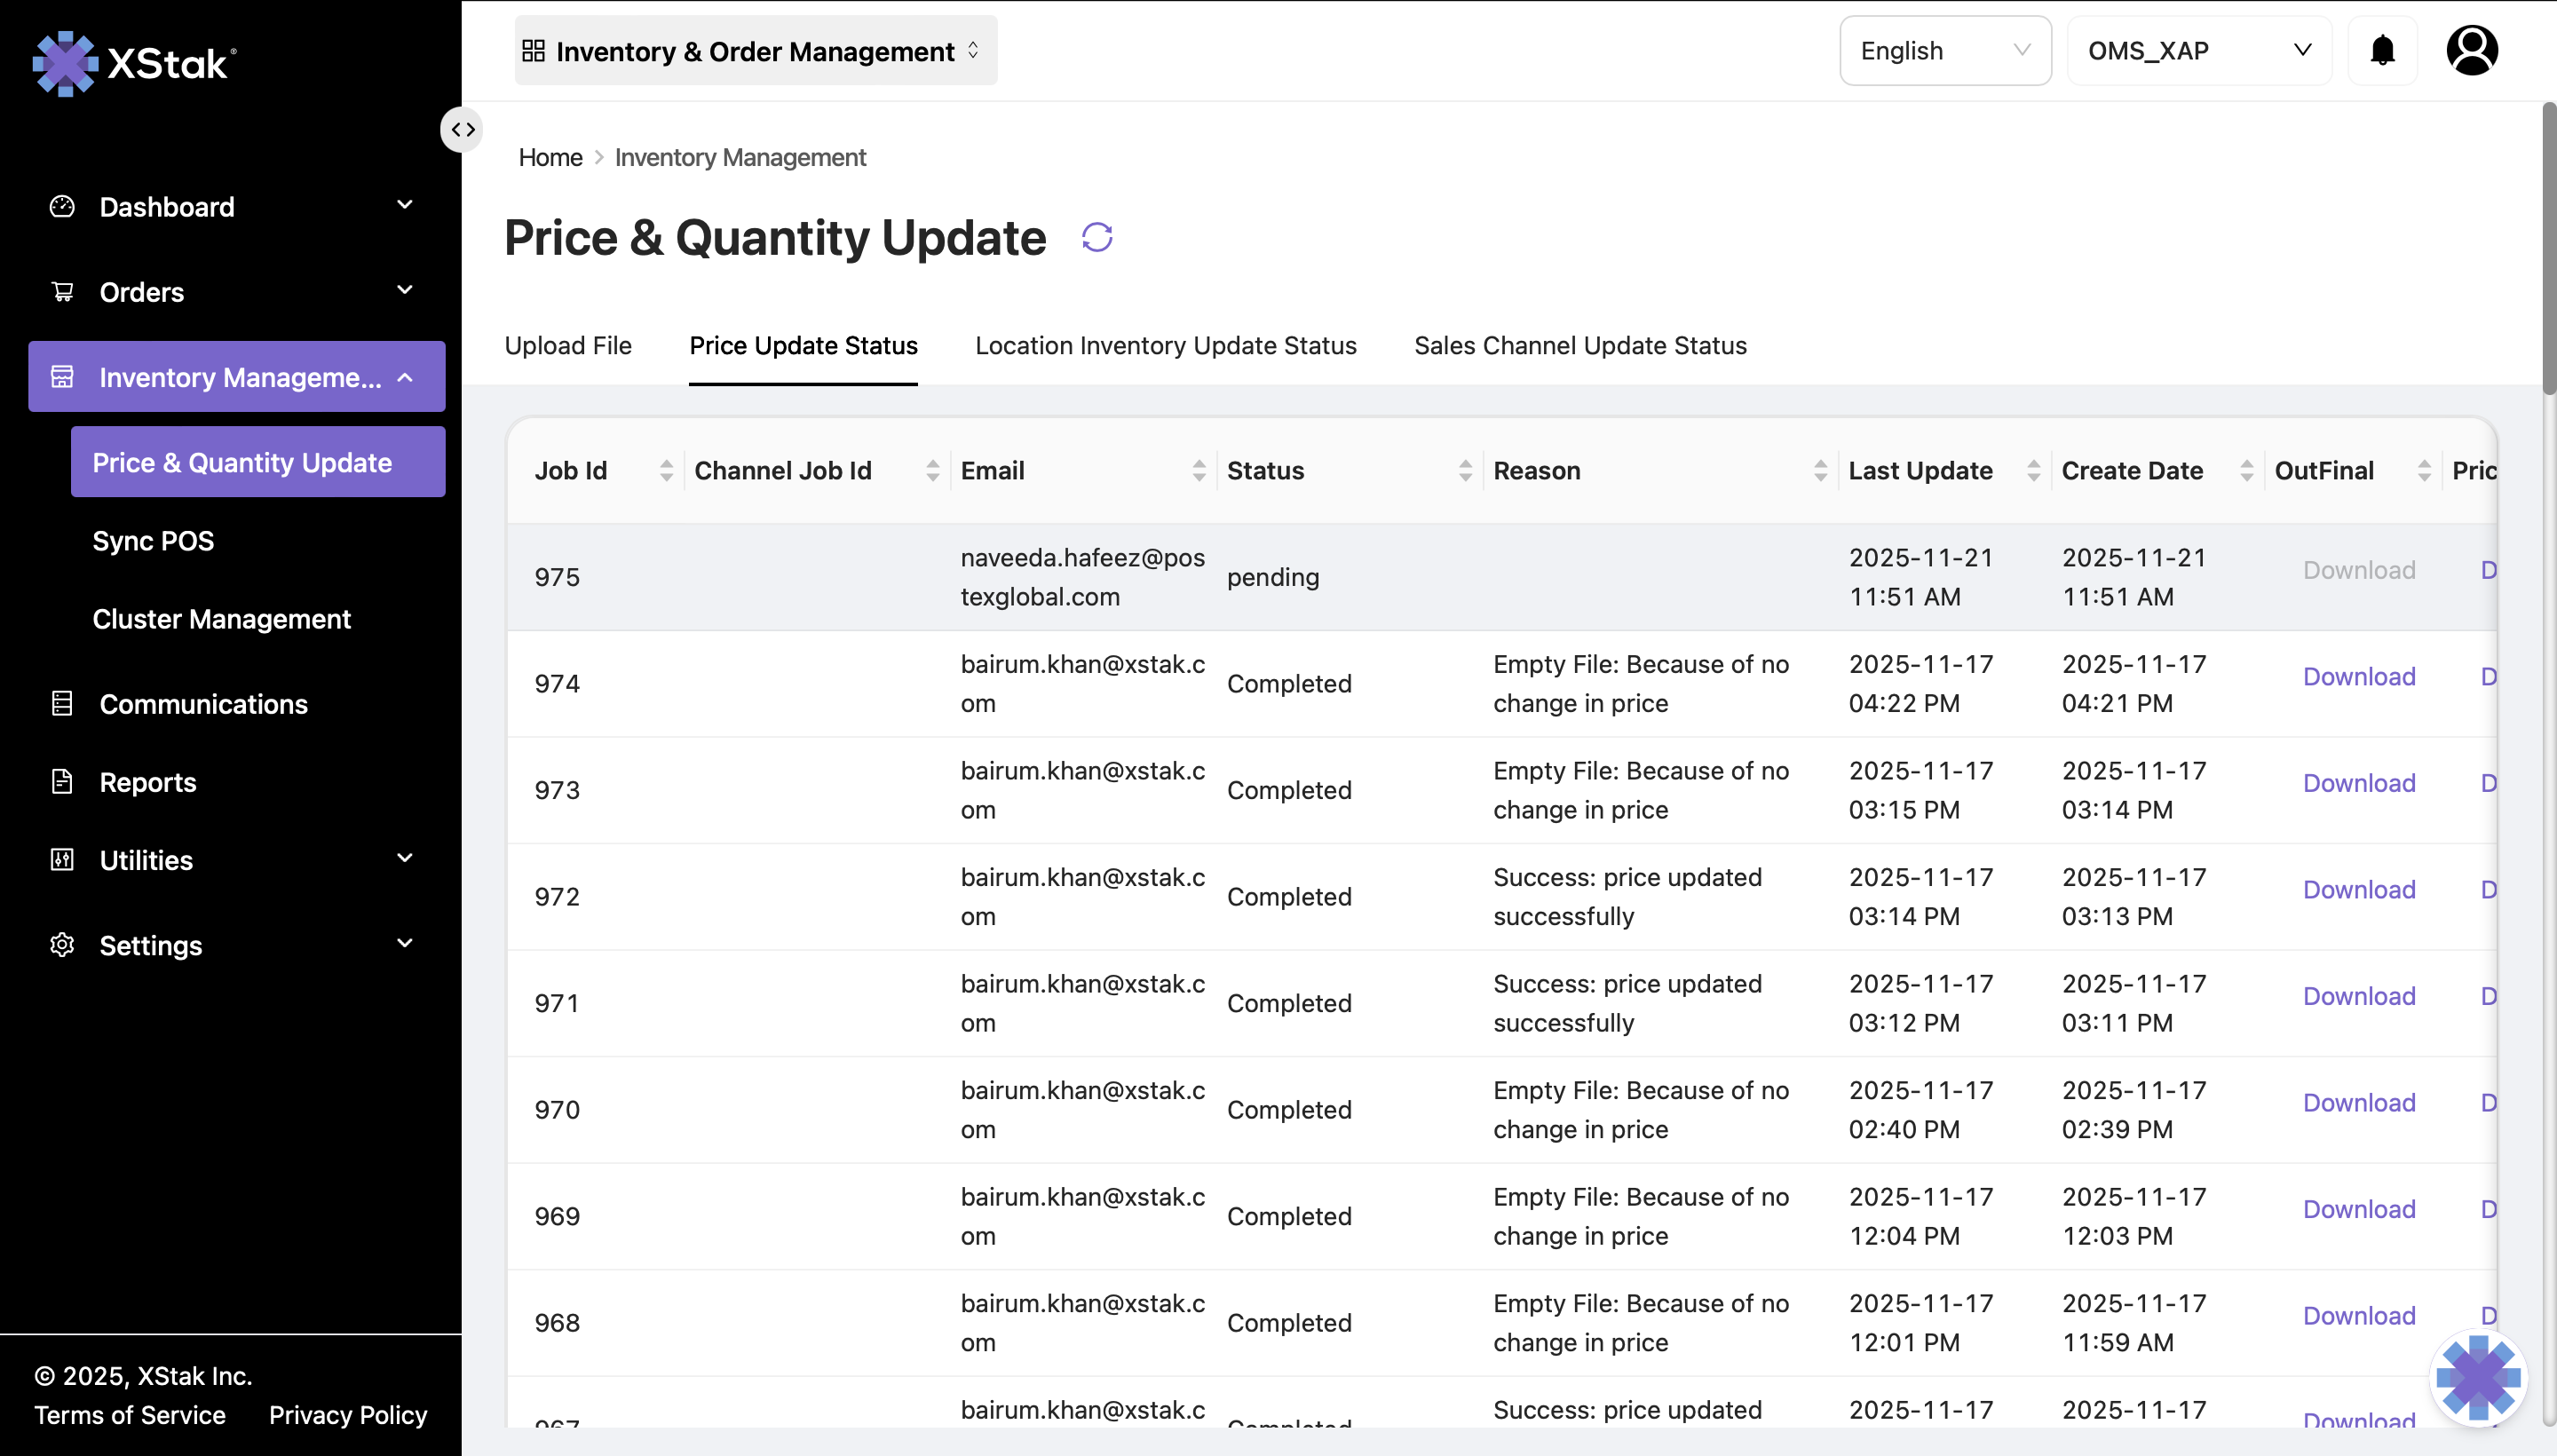This screenshot has height=1456, width=2557.
Task: Click the XStak logo
Action: pyautogui.click(x=135, y=63)
